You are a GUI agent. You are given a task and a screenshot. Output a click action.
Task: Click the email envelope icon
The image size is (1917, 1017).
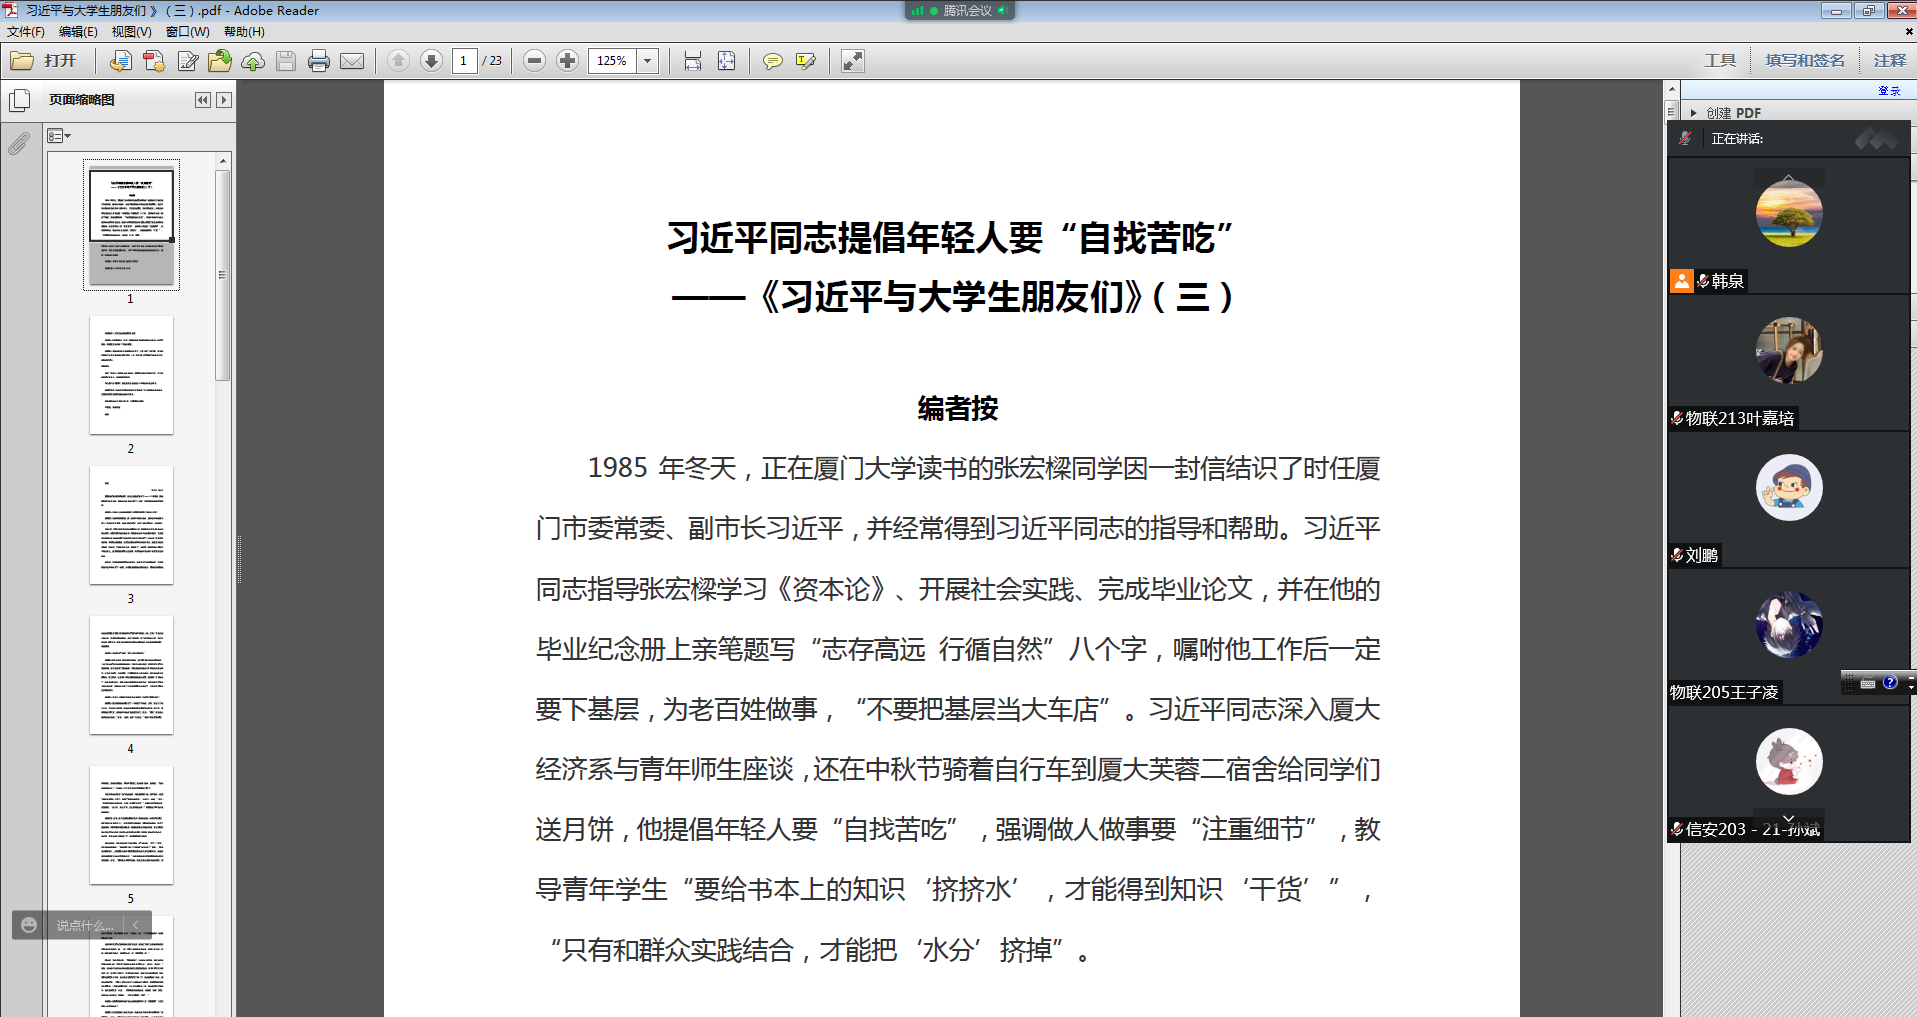pos(352,61)
